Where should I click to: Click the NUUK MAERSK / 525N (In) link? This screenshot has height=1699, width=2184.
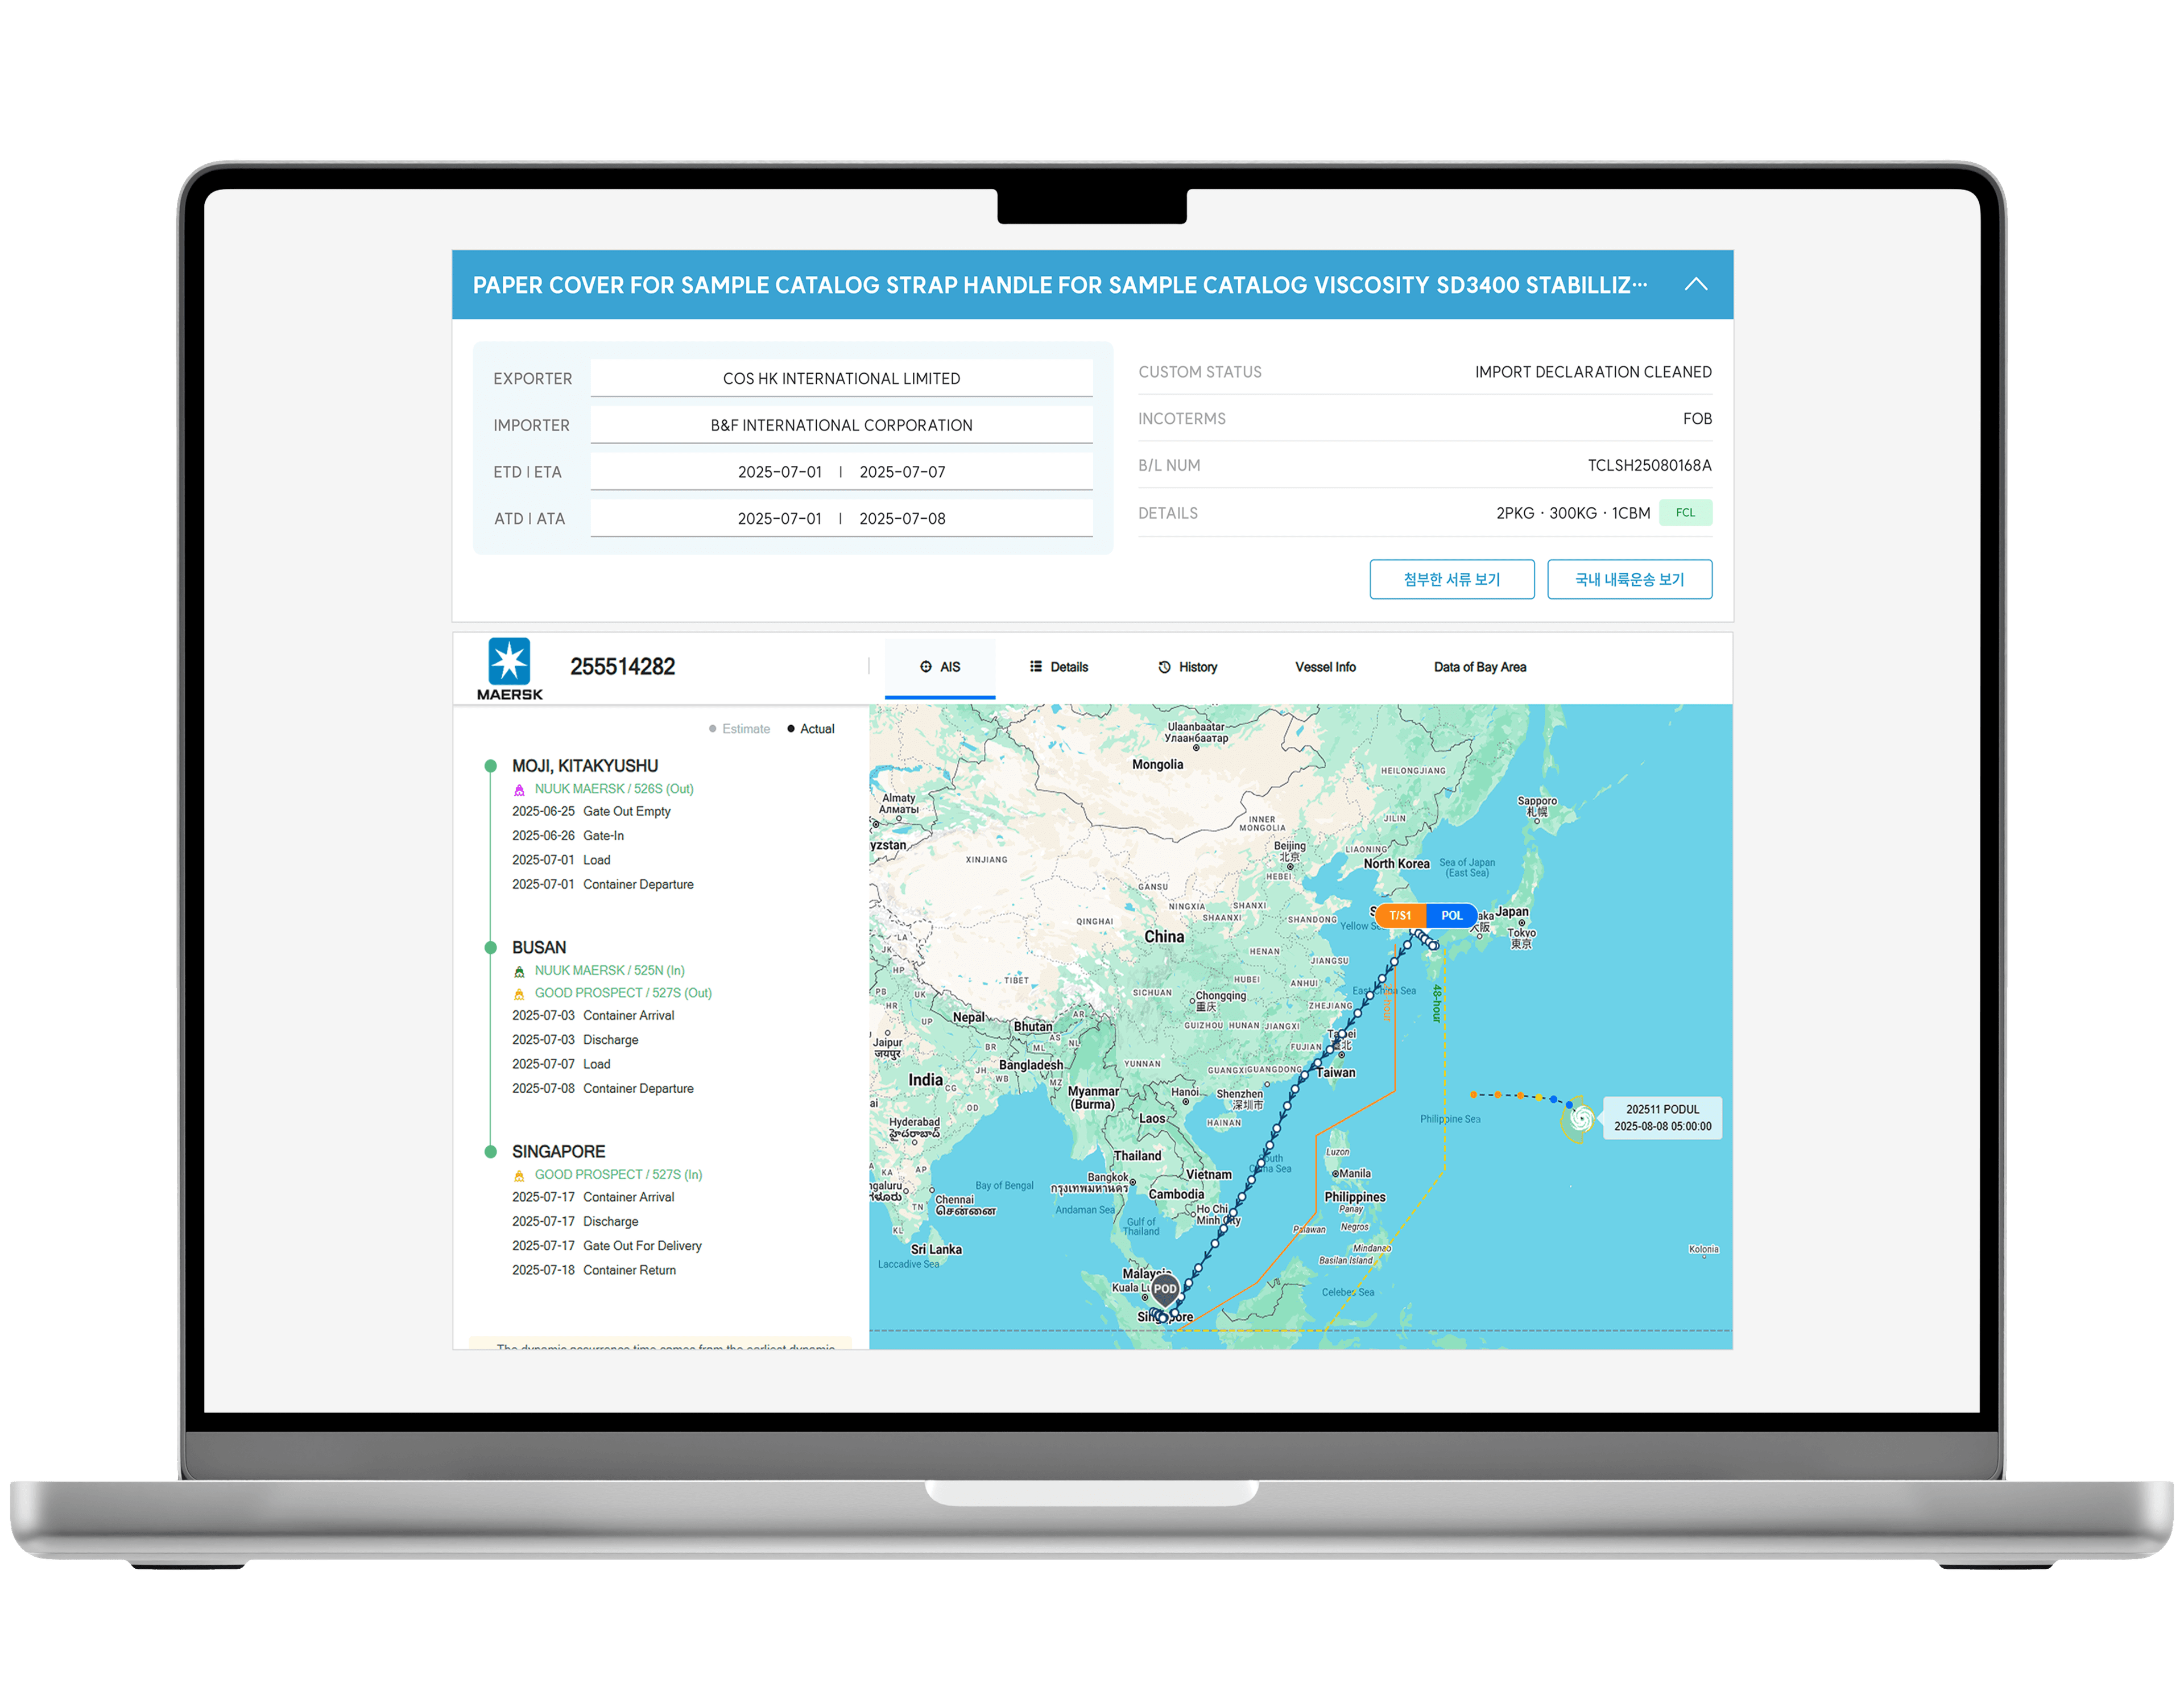(609, 971)
